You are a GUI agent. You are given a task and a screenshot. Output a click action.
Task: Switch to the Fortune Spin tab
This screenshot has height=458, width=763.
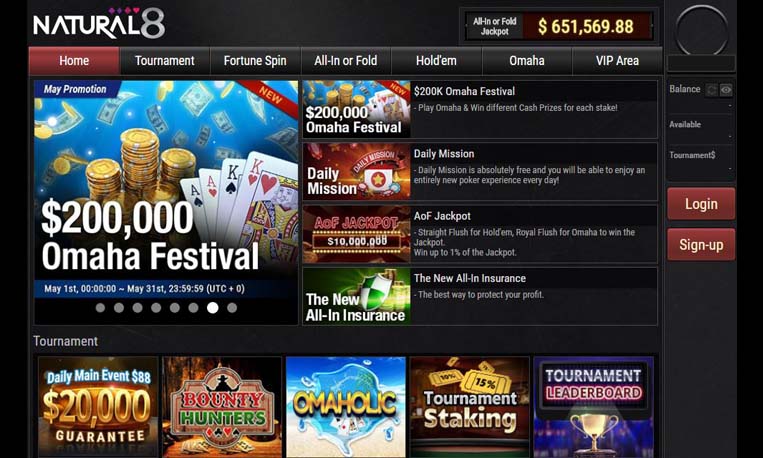pos(255,61)
